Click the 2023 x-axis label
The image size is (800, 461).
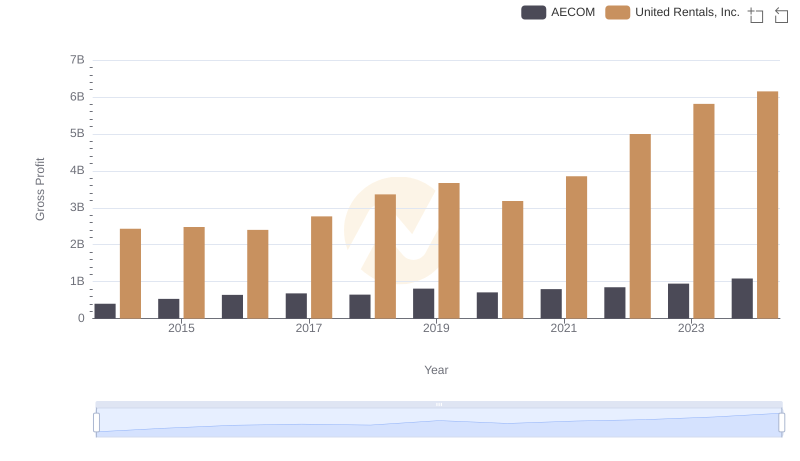691,328
